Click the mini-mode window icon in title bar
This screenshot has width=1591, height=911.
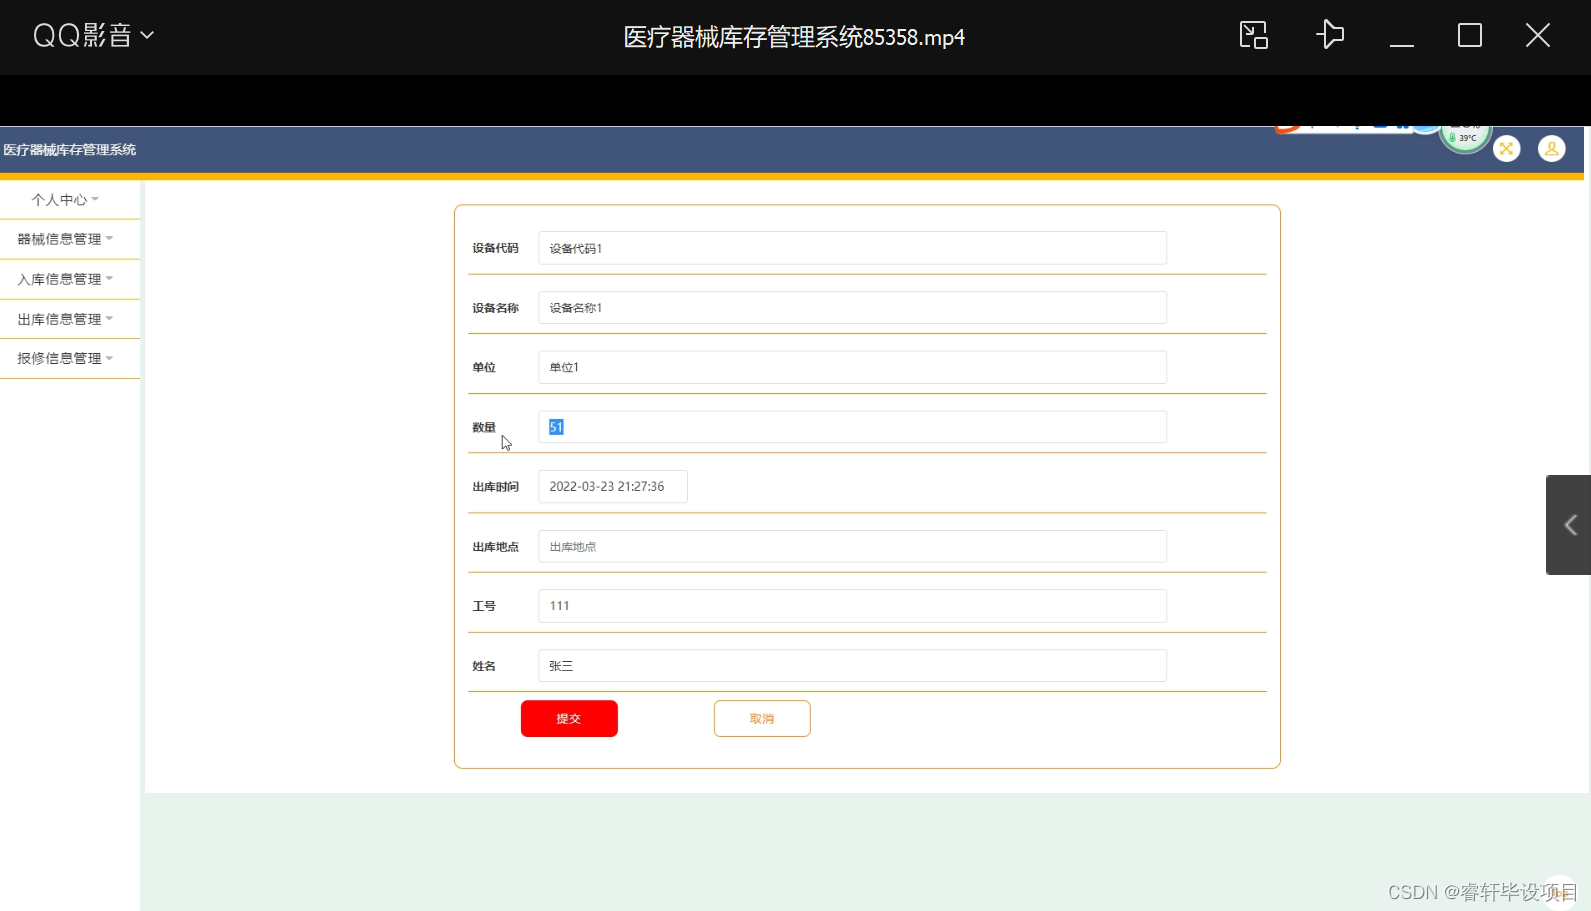(1253, 35)
